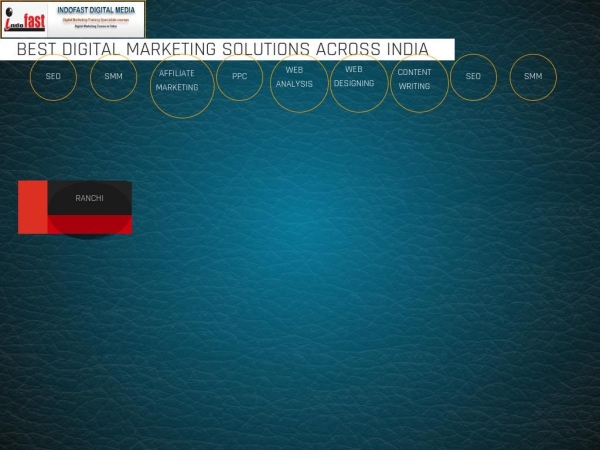Click the 'INDOFAST DIGITAL MEDIA' banner title
Image resolution: width=600 pixels, height=450 pixels.
pos(96,9)
